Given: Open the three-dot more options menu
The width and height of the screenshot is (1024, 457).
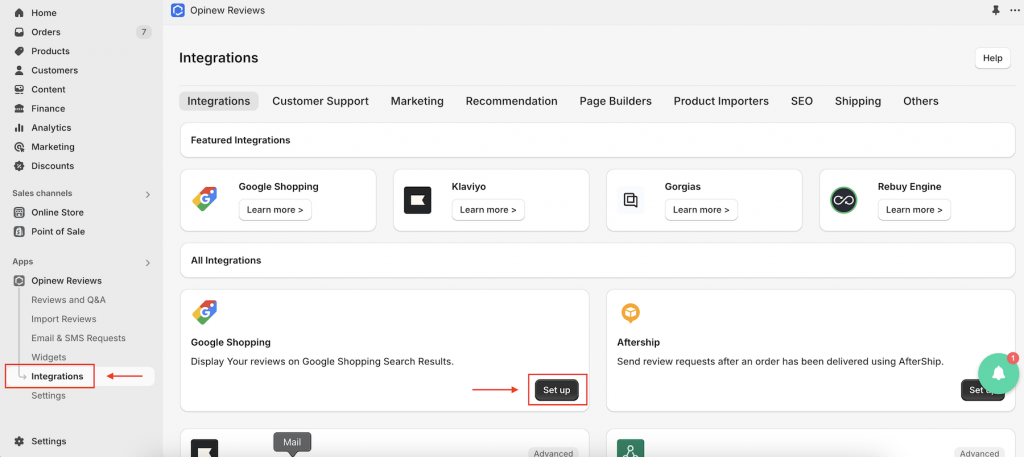Looking at the screenshot, I should (1015, 10).
